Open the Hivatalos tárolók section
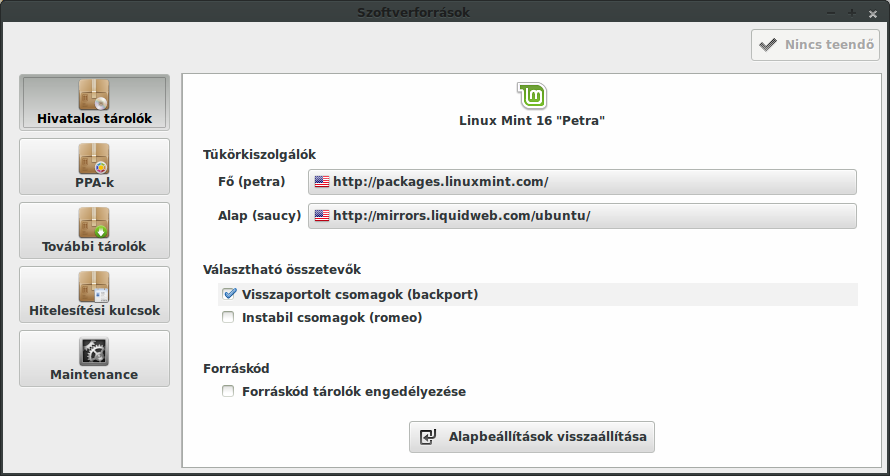 point(94,102)
